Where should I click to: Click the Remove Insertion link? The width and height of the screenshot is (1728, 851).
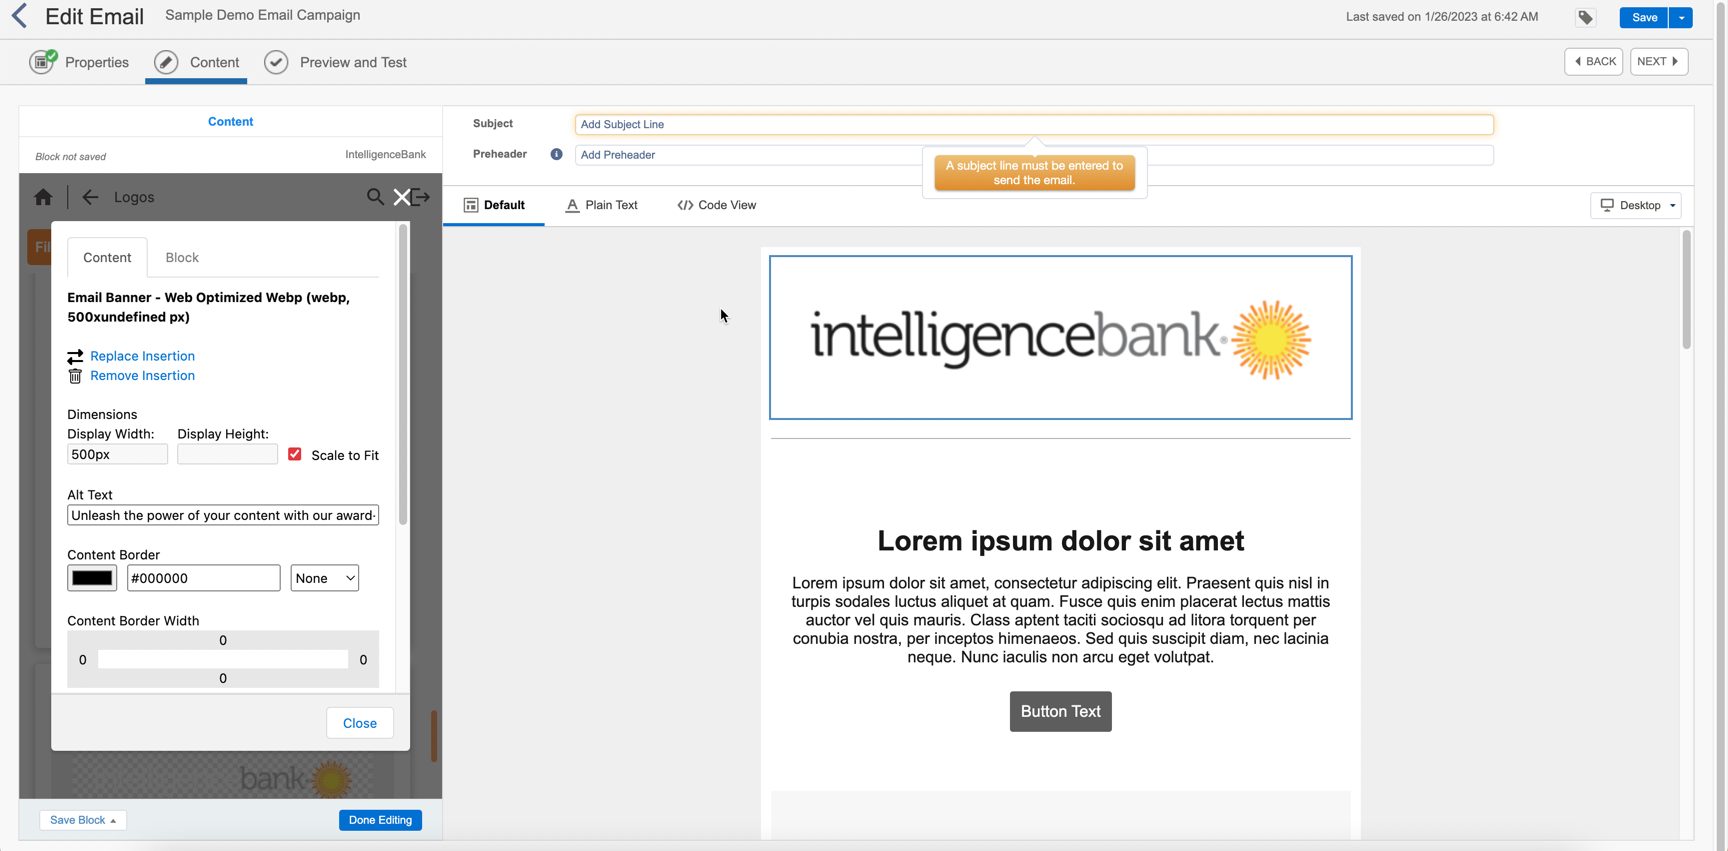tap(142, 376)
